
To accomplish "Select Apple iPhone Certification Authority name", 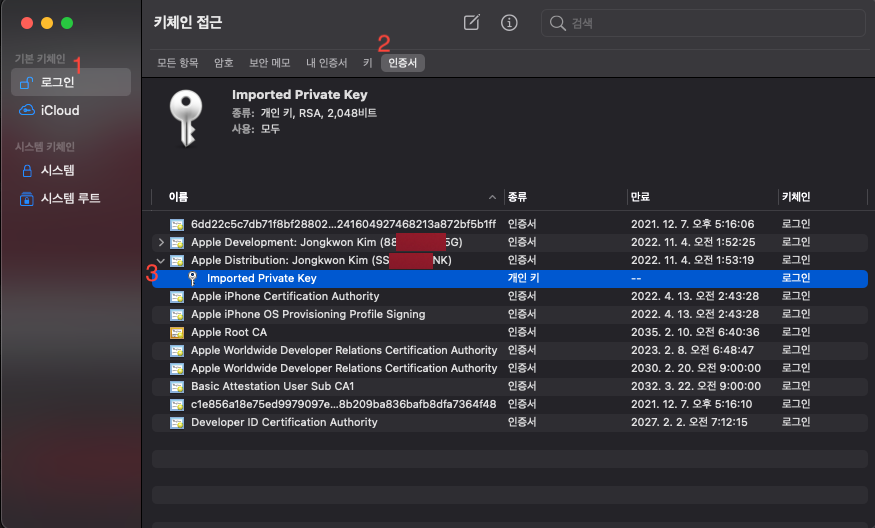I will [285, 296].
